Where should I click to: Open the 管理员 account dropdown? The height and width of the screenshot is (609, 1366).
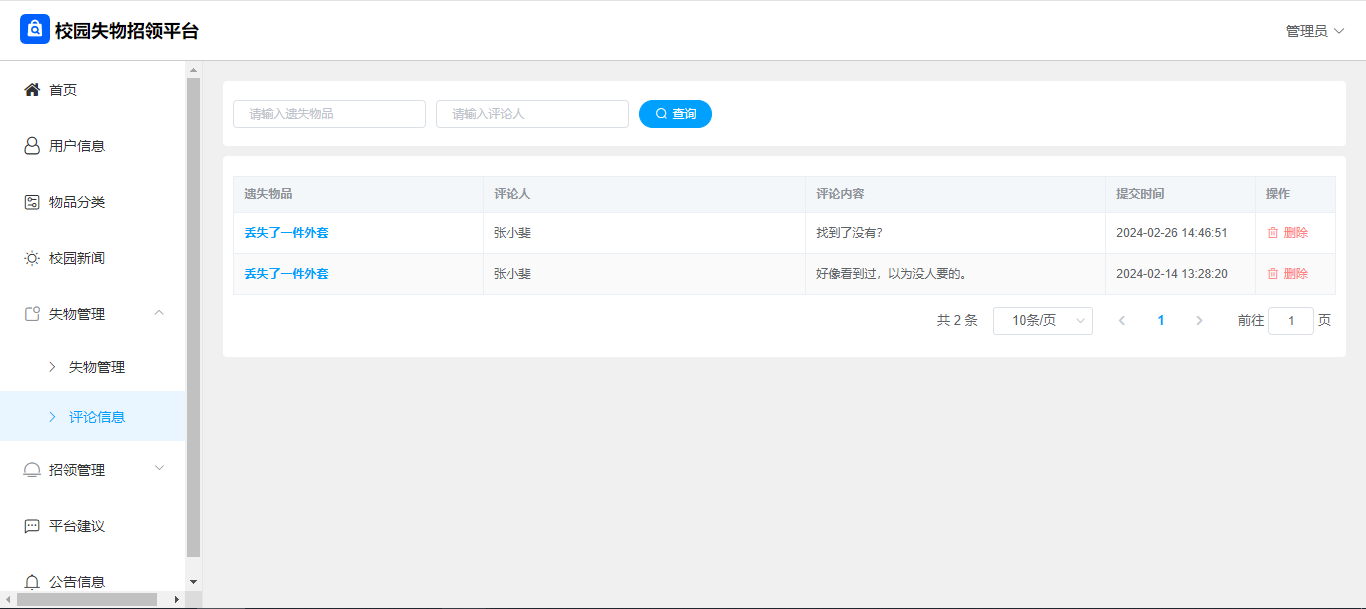1314,31
